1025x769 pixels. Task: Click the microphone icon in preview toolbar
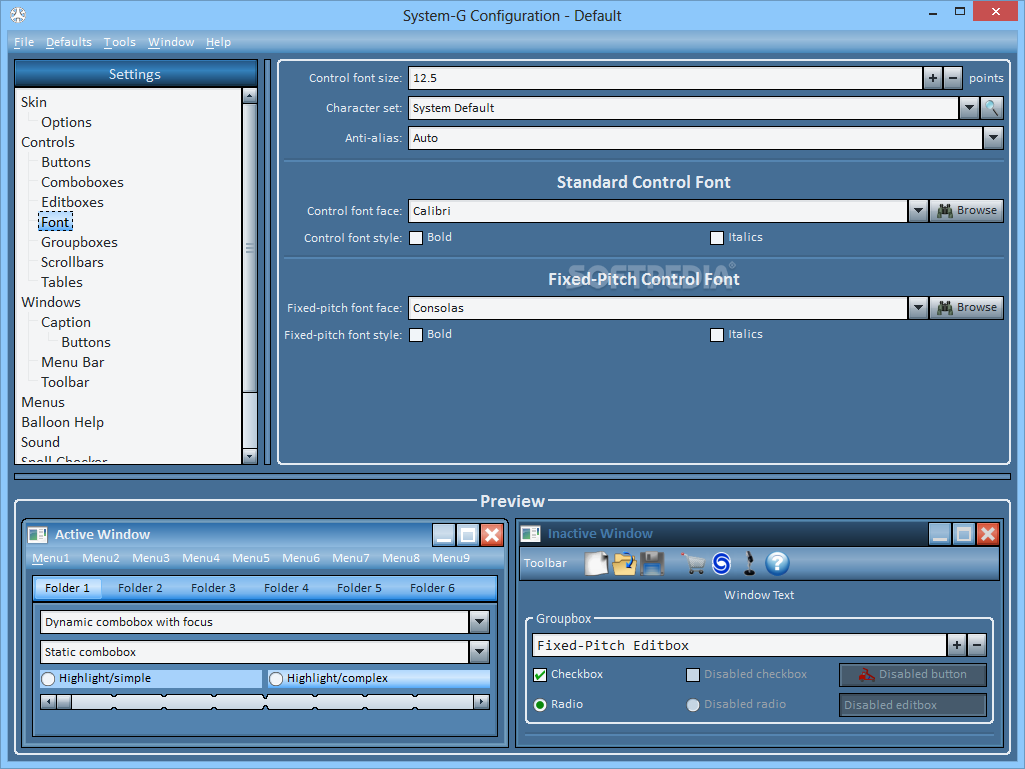click(750, 563)
